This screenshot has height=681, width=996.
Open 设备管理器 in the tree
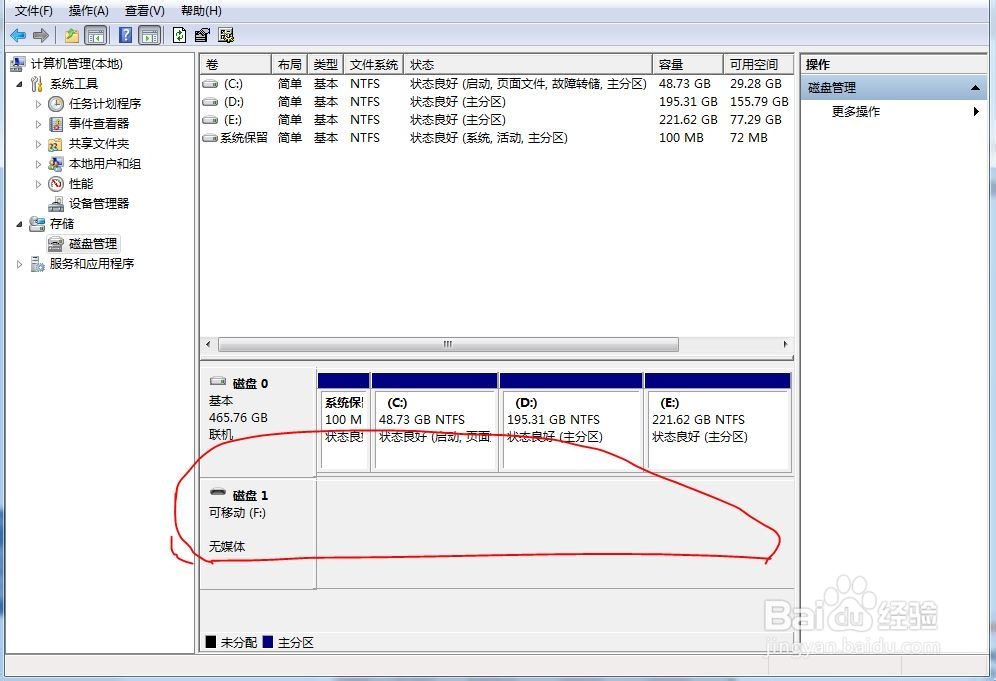tap(98, 204)
